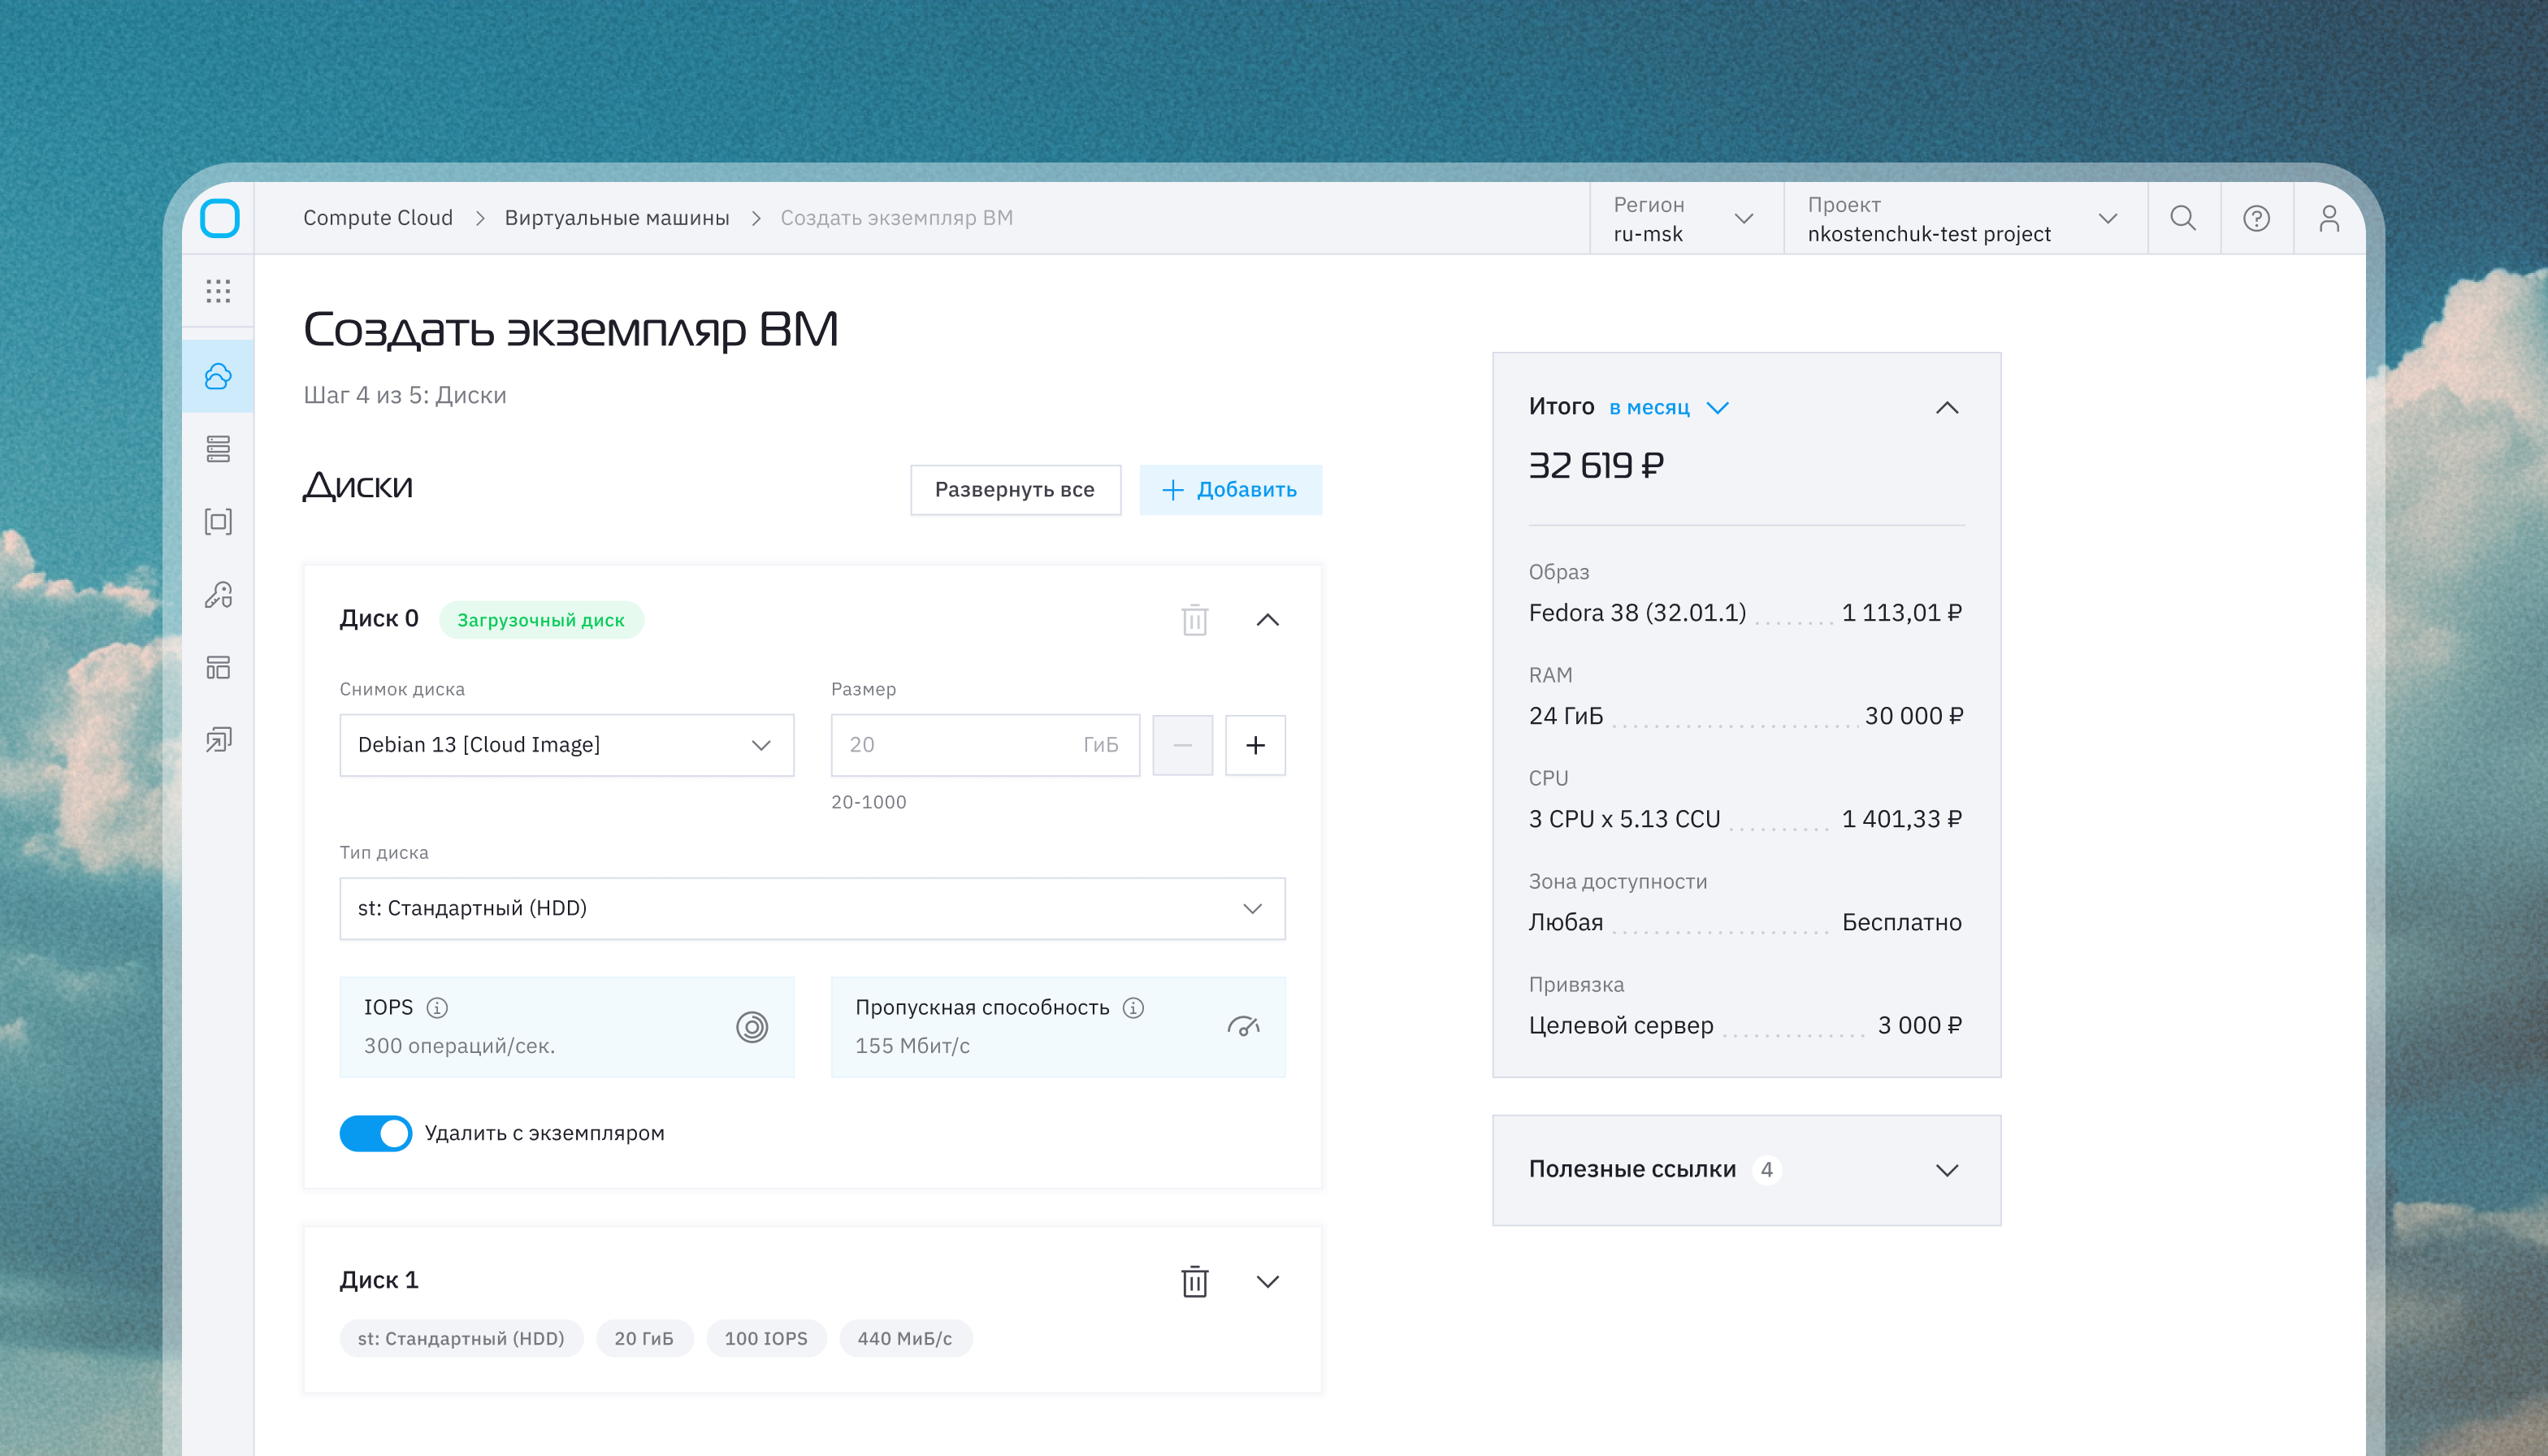This screenshot has height=1456, width=2548.
Task: Click the 3 000 ₽ Привязка price
Action: pyautogui.click(x=1920, y=1025)
